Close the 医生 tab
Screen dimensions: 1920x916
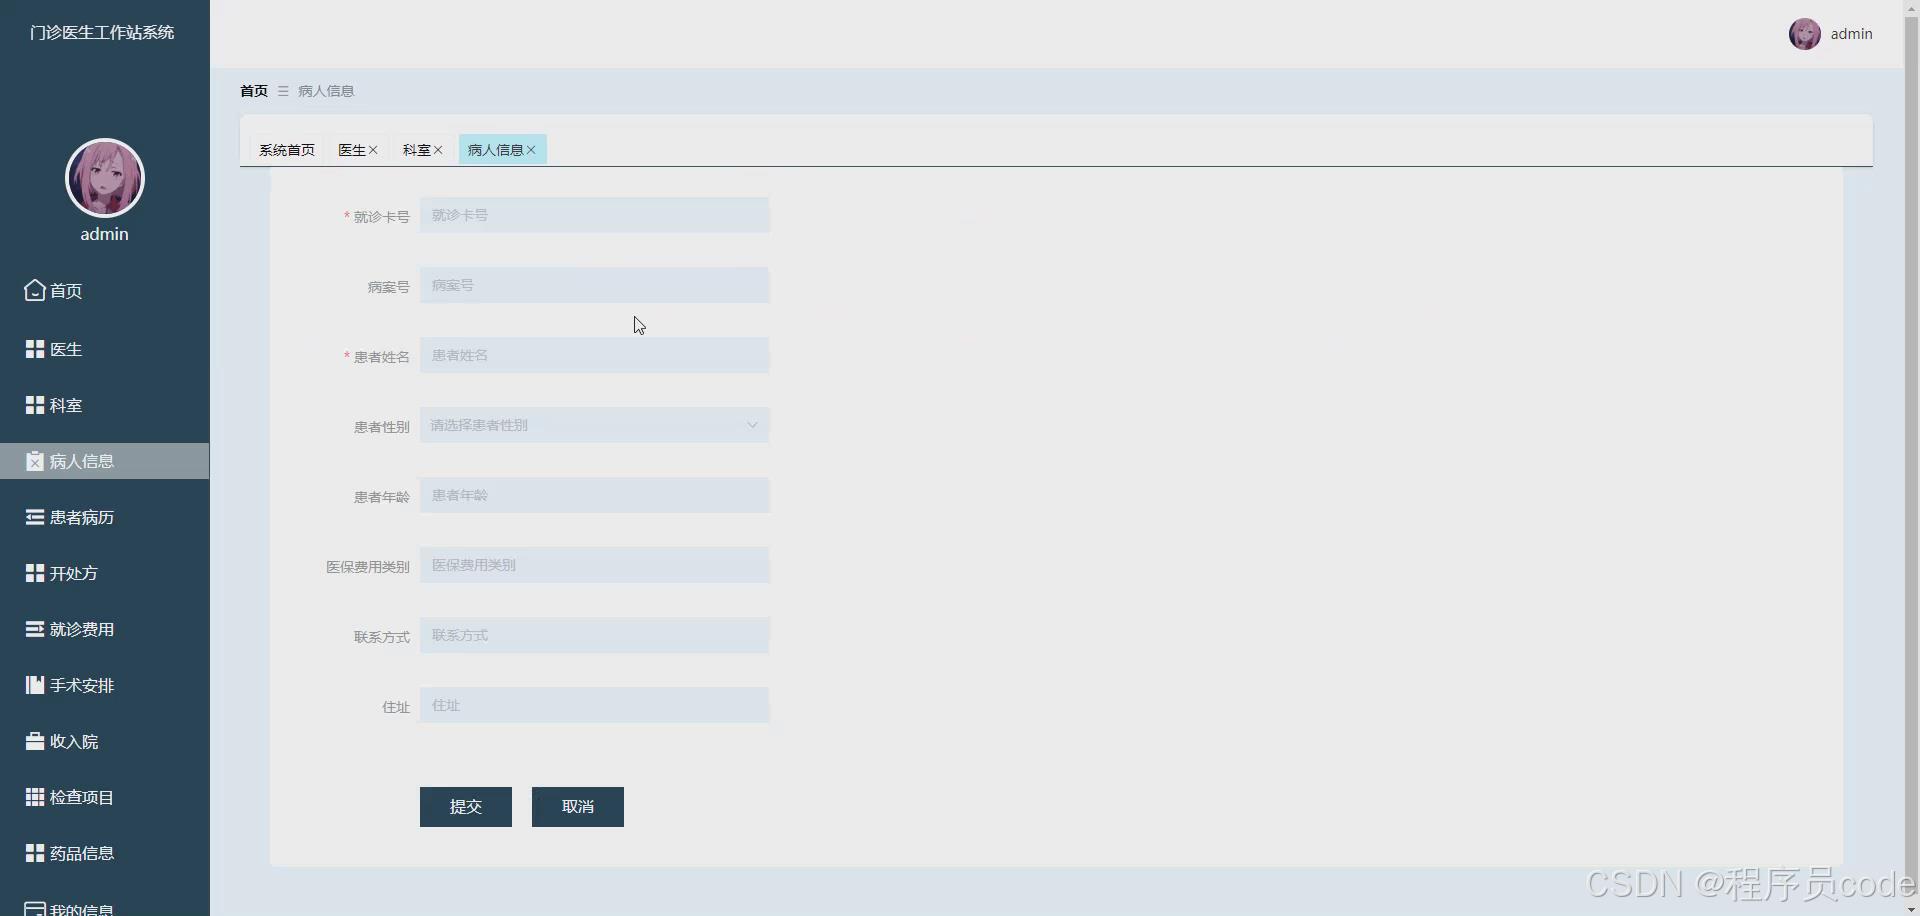click(x=373, y=150)
